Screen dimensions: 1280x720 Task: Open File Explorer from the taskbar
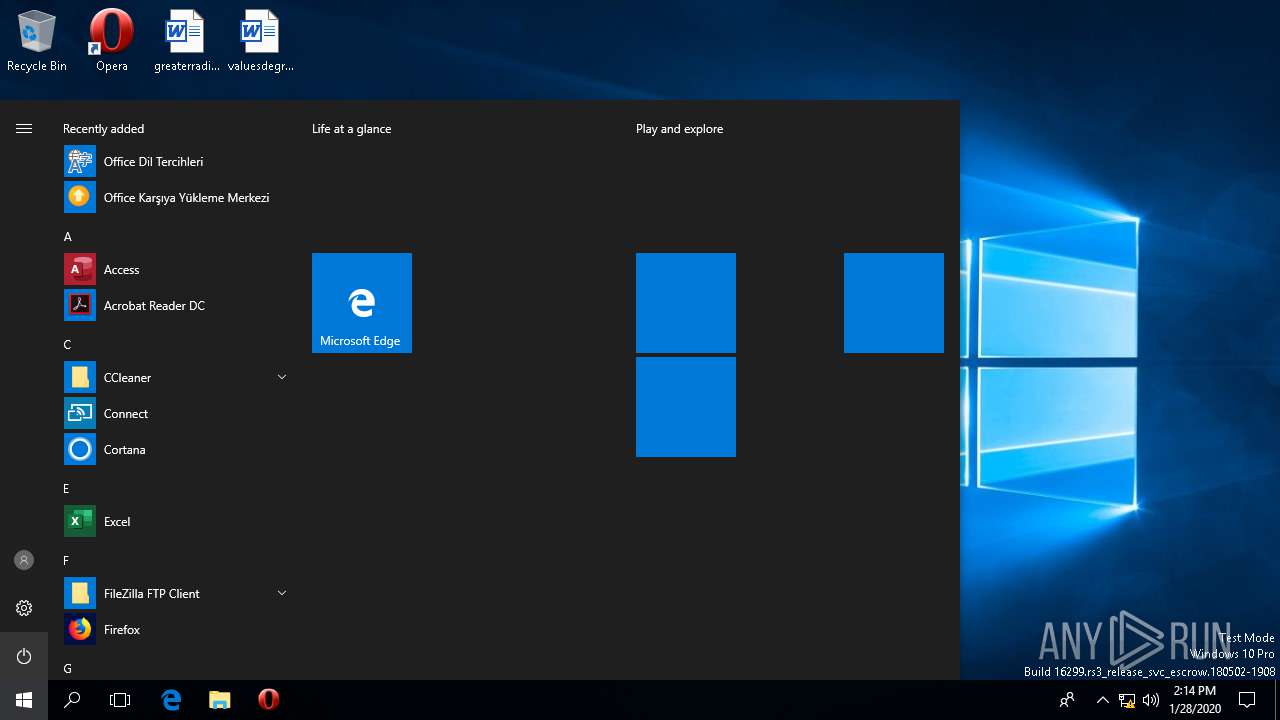click(x=220, y=700)
